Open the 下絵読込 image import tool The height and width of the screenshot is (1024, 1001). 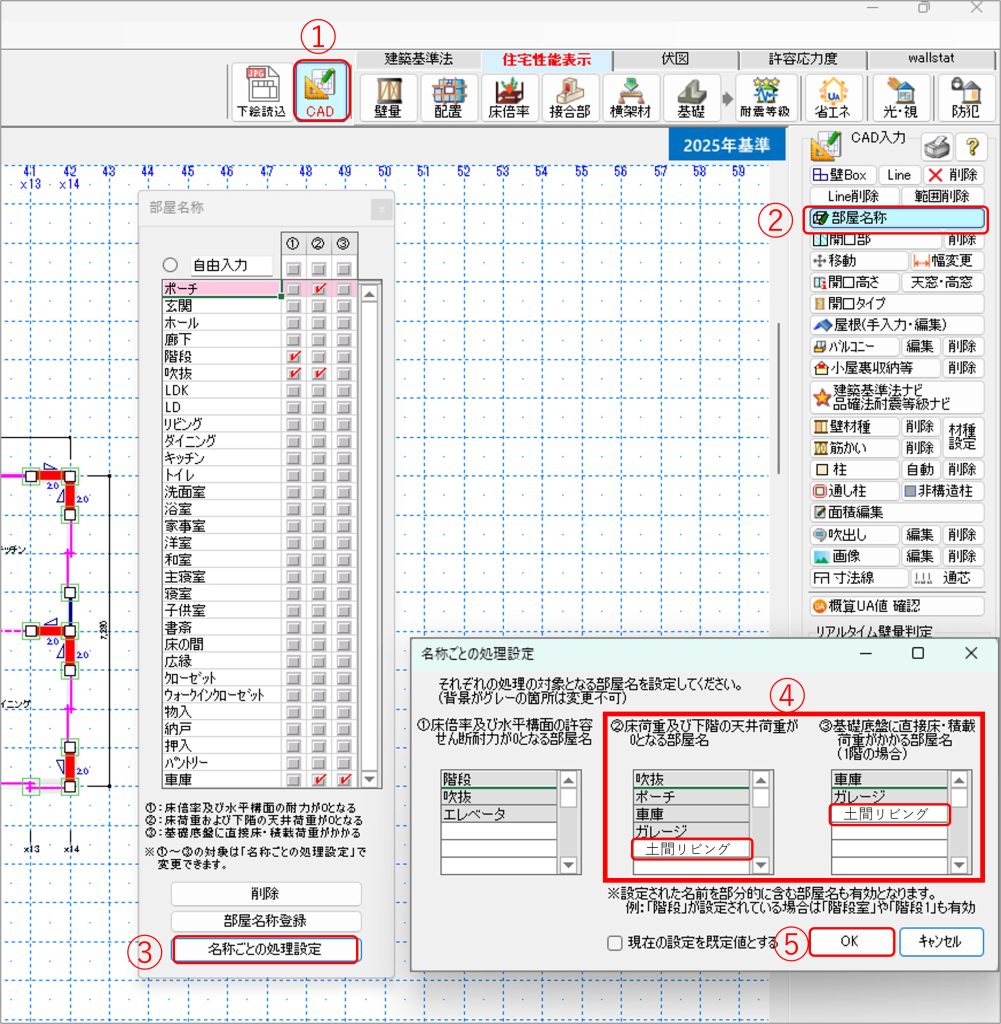(x=260, y=93)
